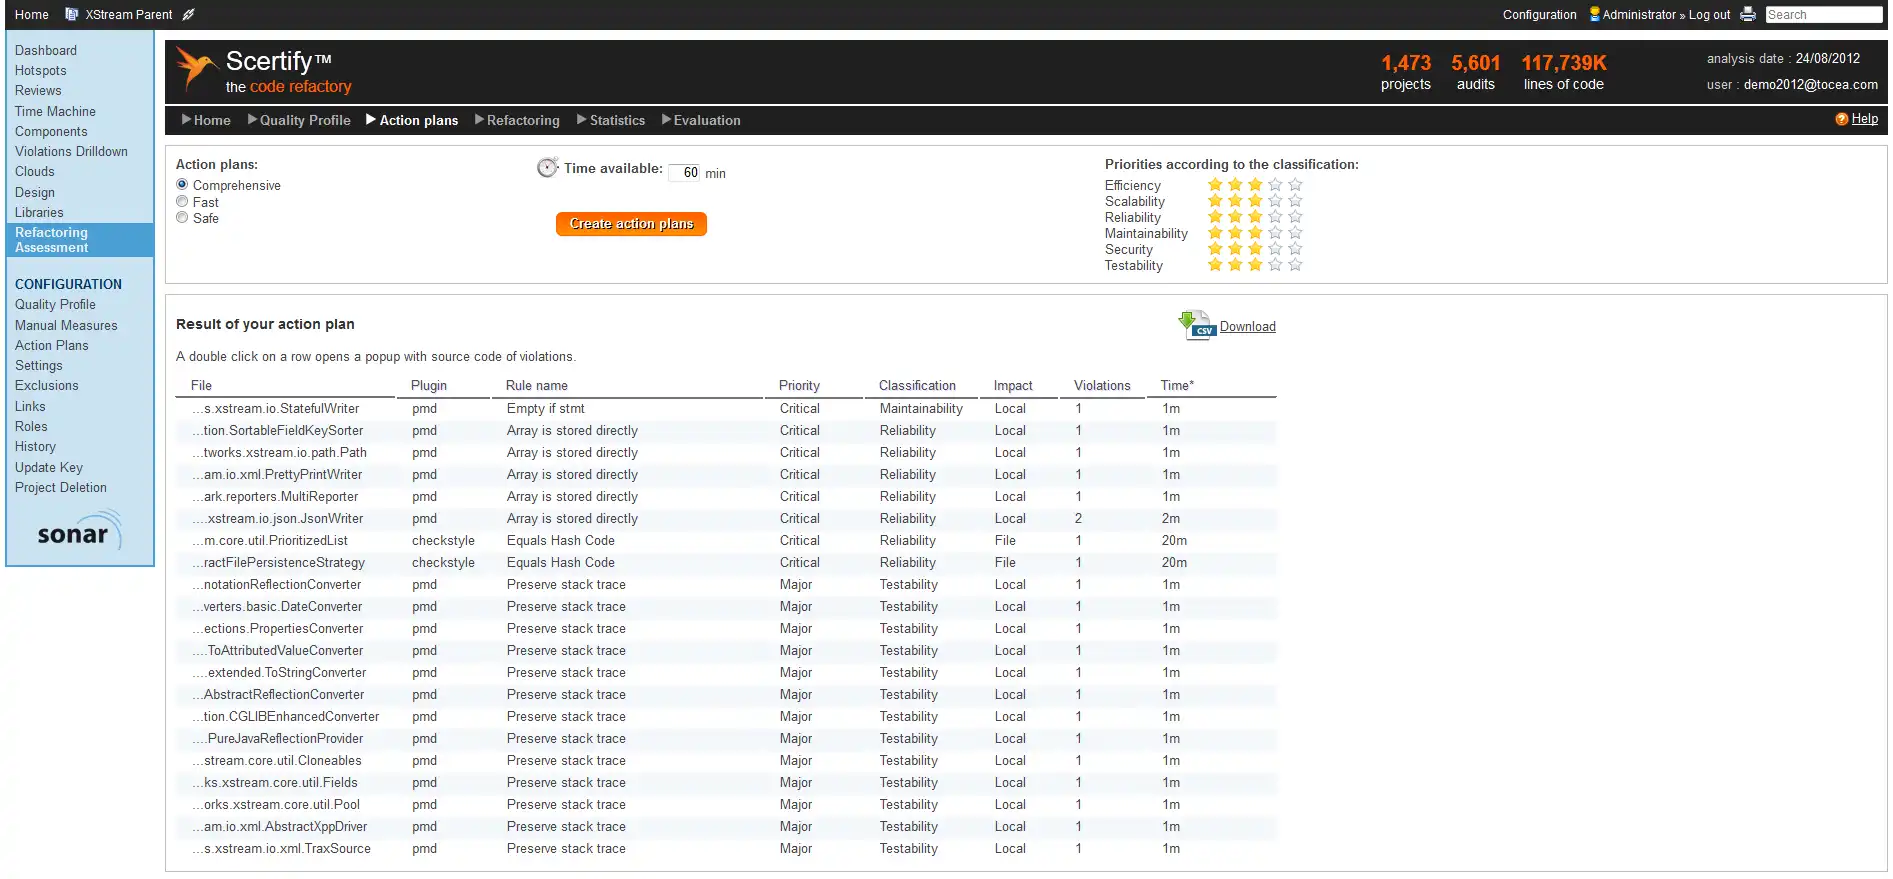Select the Fast action plan option
The height and width of the screenshot is (879, 1893).
182,201
